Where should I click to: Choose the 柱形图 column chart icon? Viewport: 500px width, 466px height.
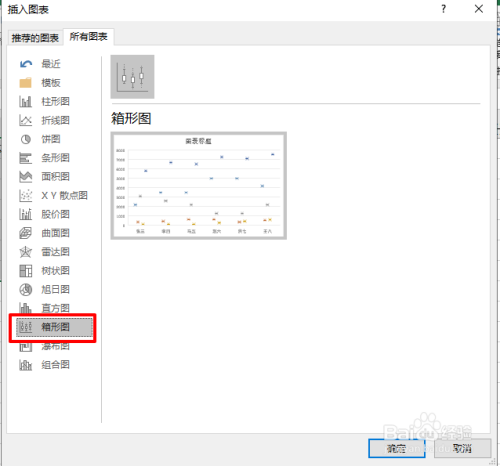click(x=26, y=101)
